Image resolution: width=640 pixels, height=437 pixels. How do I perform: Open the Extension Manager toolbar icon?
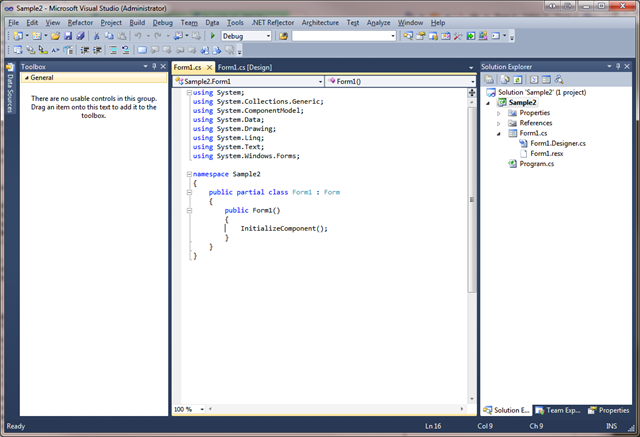483,36
